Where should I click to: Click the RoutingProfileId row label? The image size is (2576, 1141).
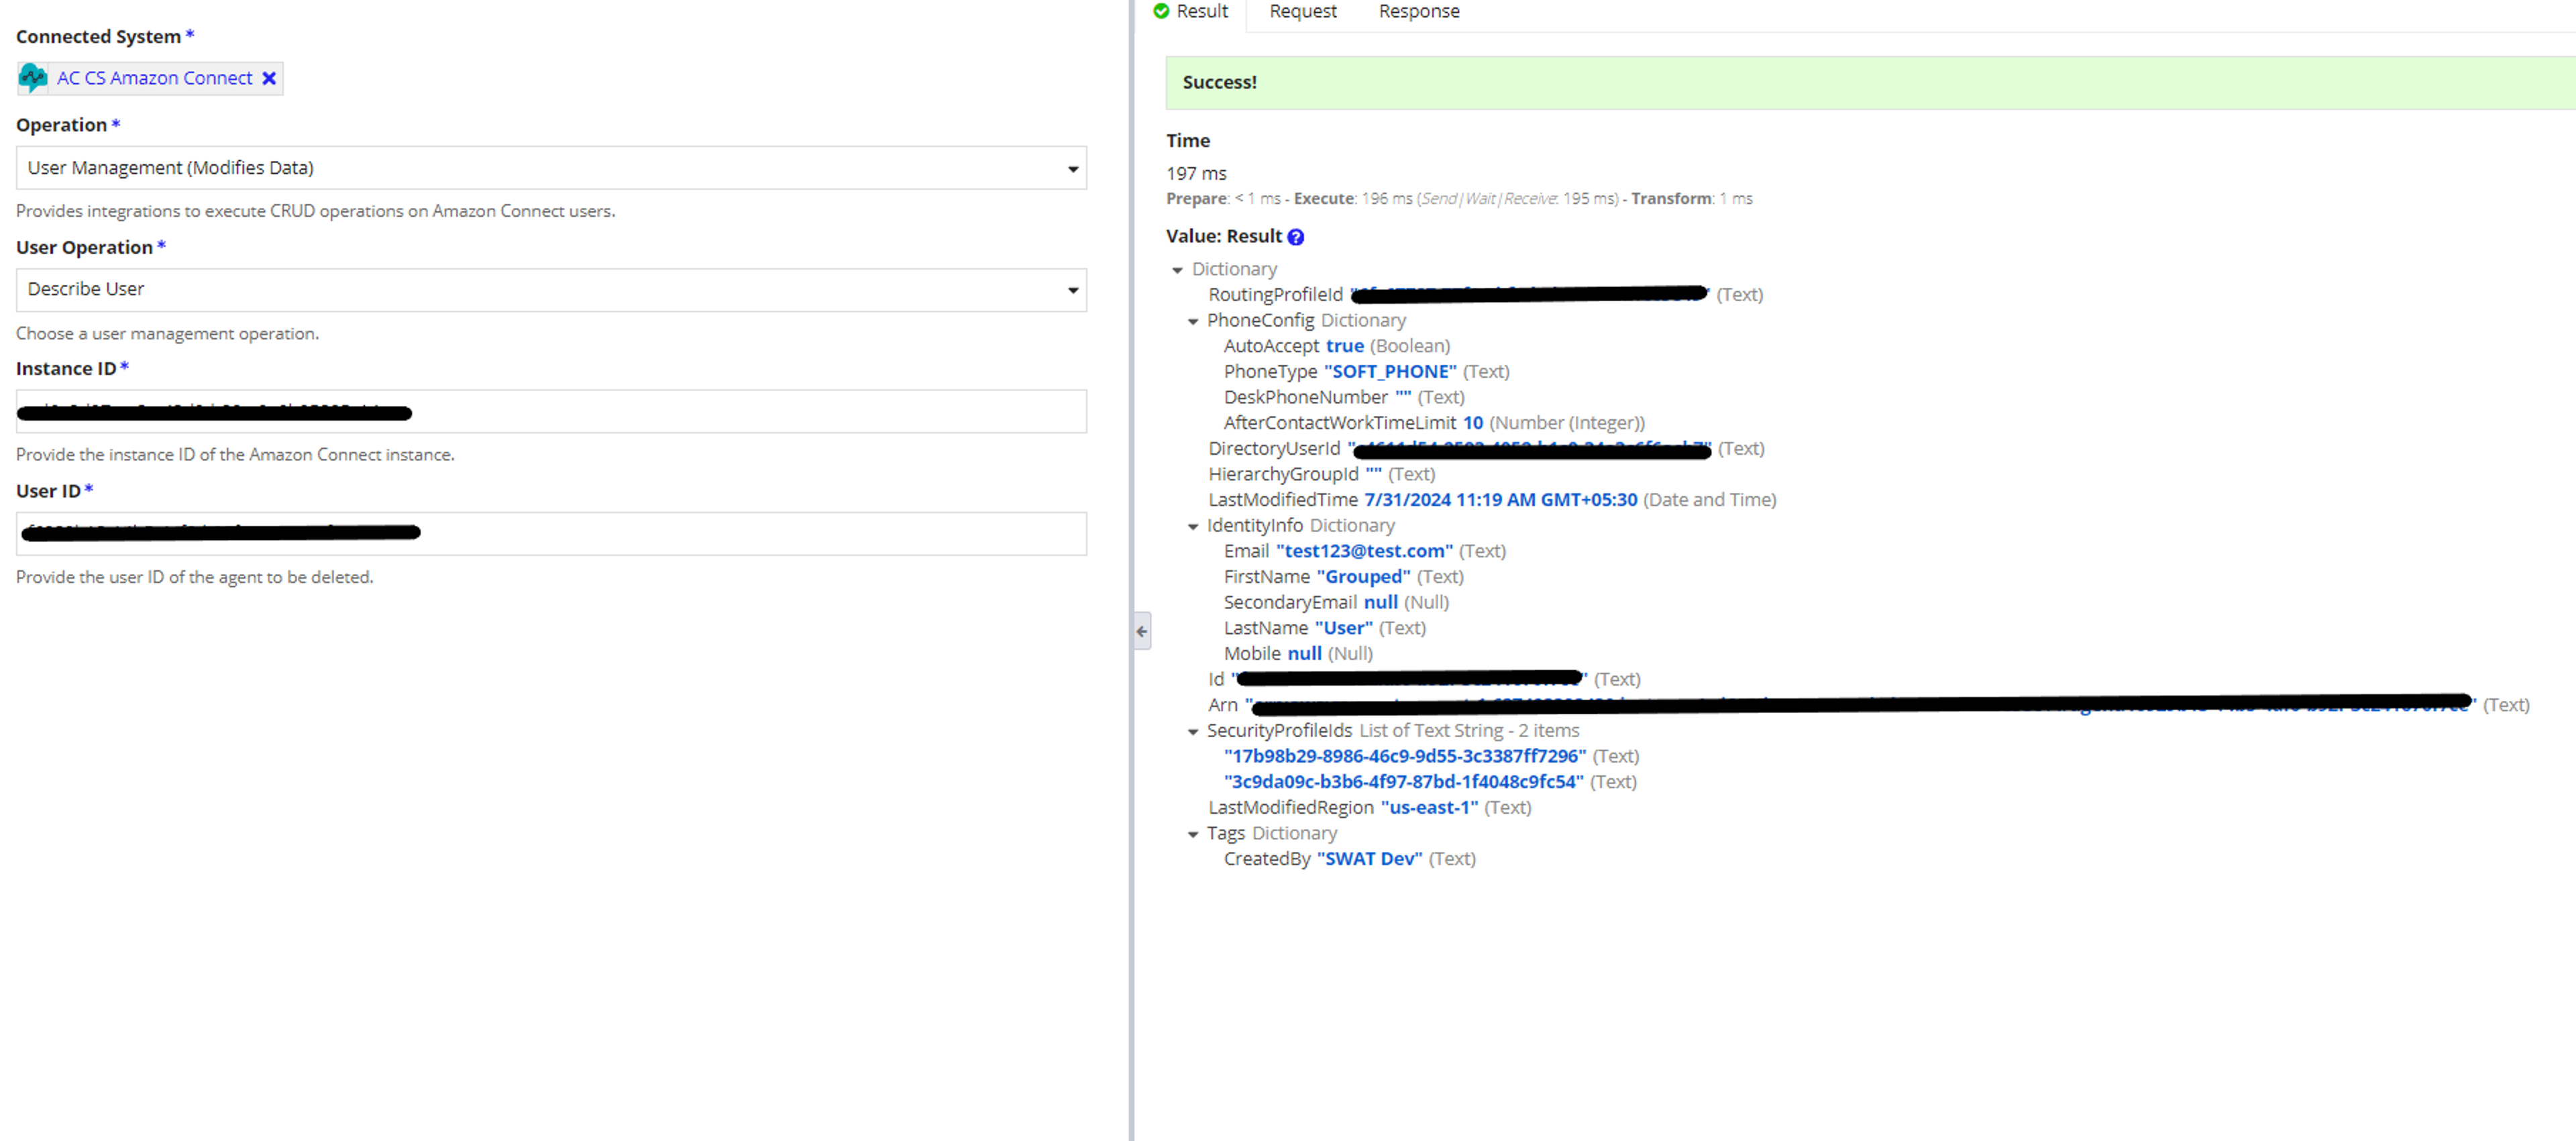(x=1275, y=295)
